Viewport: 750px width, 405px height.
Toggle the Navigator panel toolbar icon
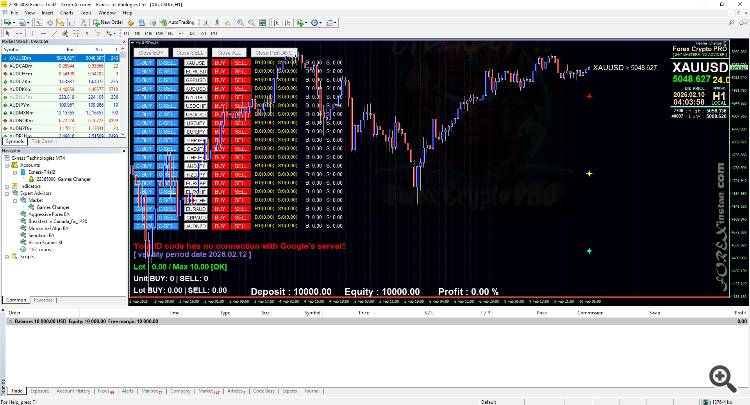tap(61, 22)
